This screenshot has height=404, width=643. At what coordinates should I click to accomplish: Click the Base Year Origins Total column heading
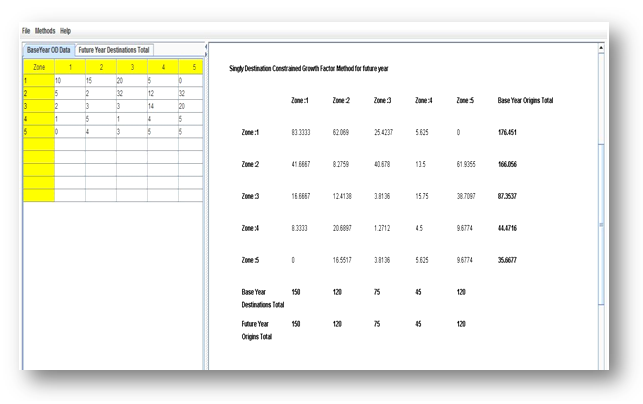tap(525, 100)
